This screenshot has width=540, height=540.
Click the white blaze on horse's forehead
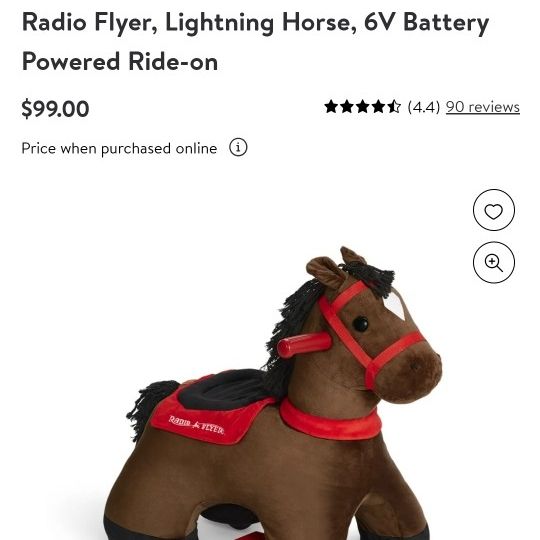click(396, 303)
